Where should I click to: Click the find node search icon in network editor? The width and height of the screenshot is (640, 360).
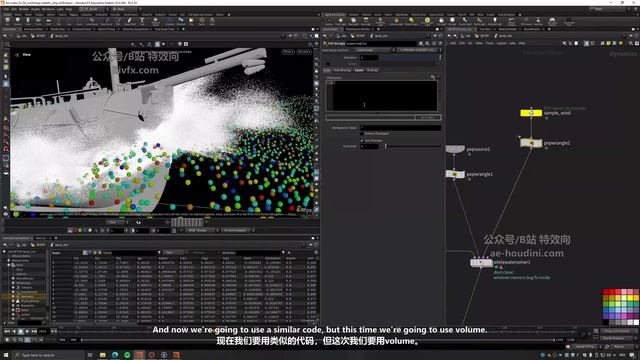pos(631,43)
